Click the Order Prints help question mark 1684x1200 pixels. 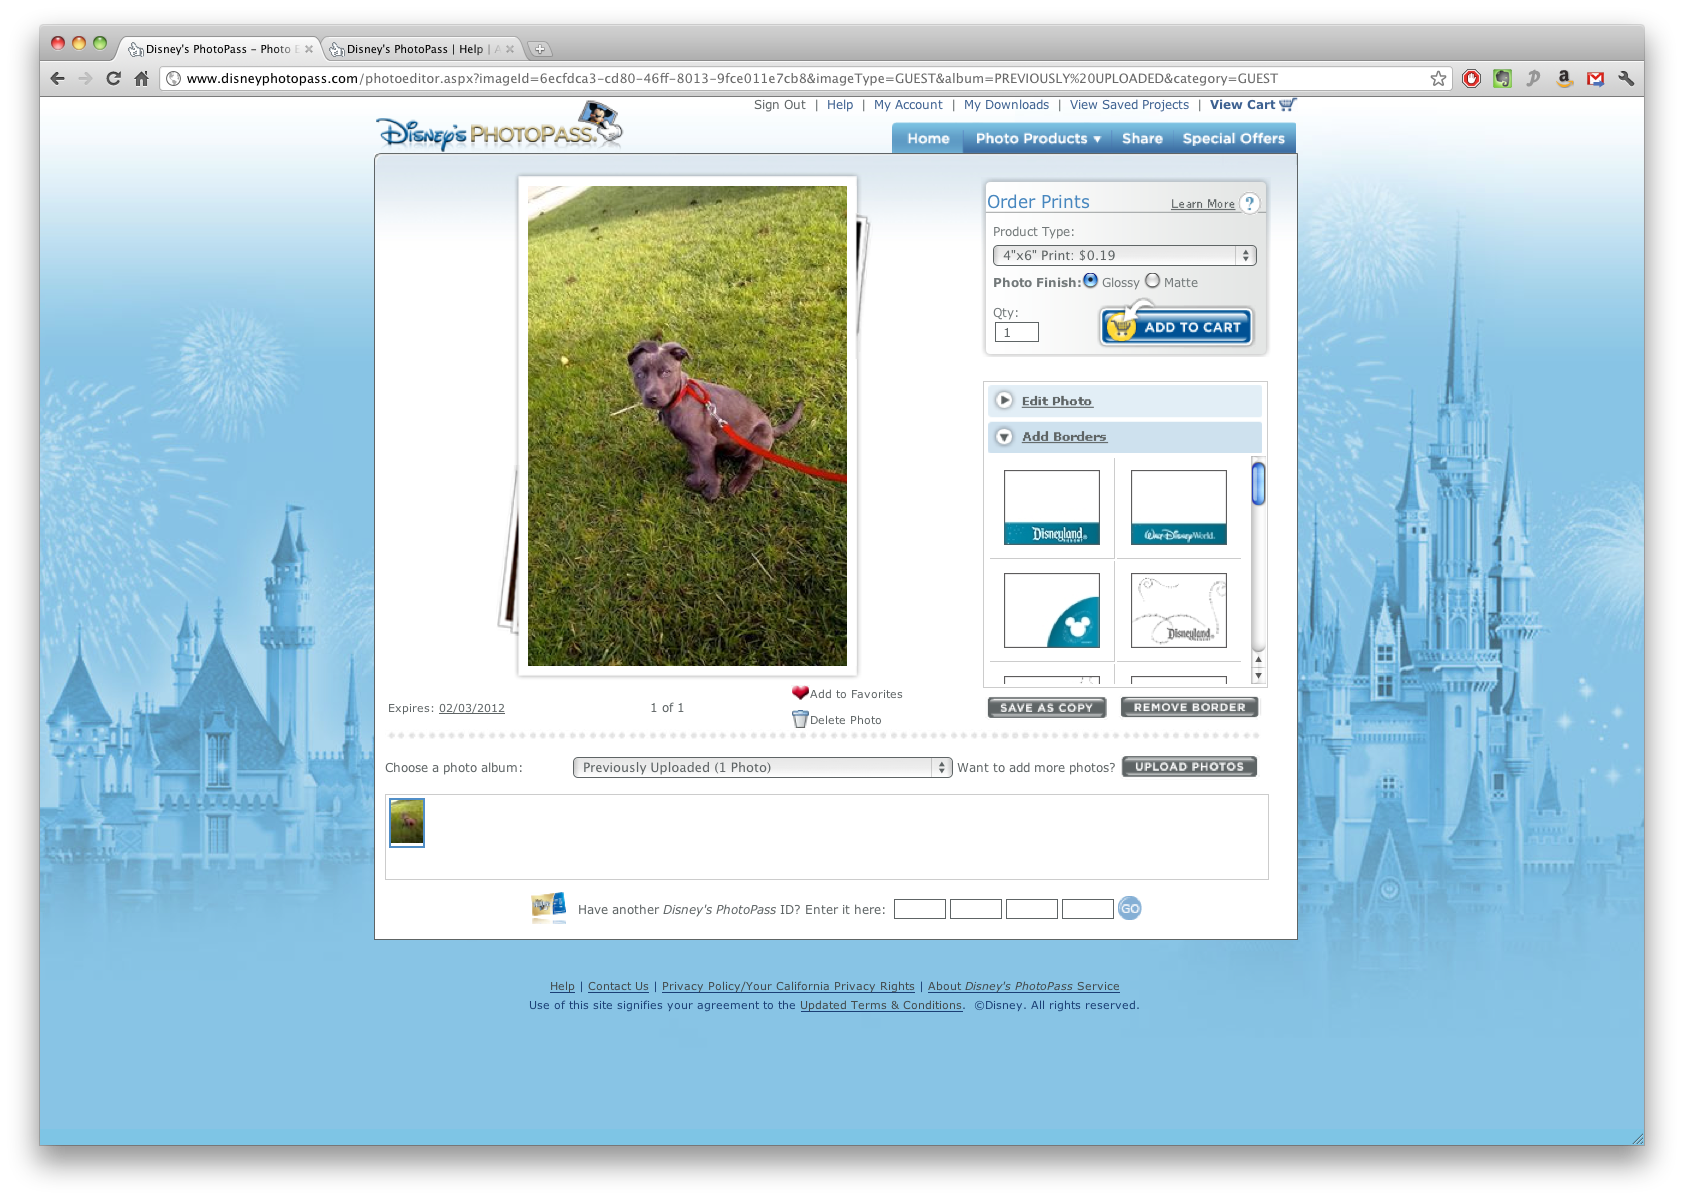click(1249, 203)
